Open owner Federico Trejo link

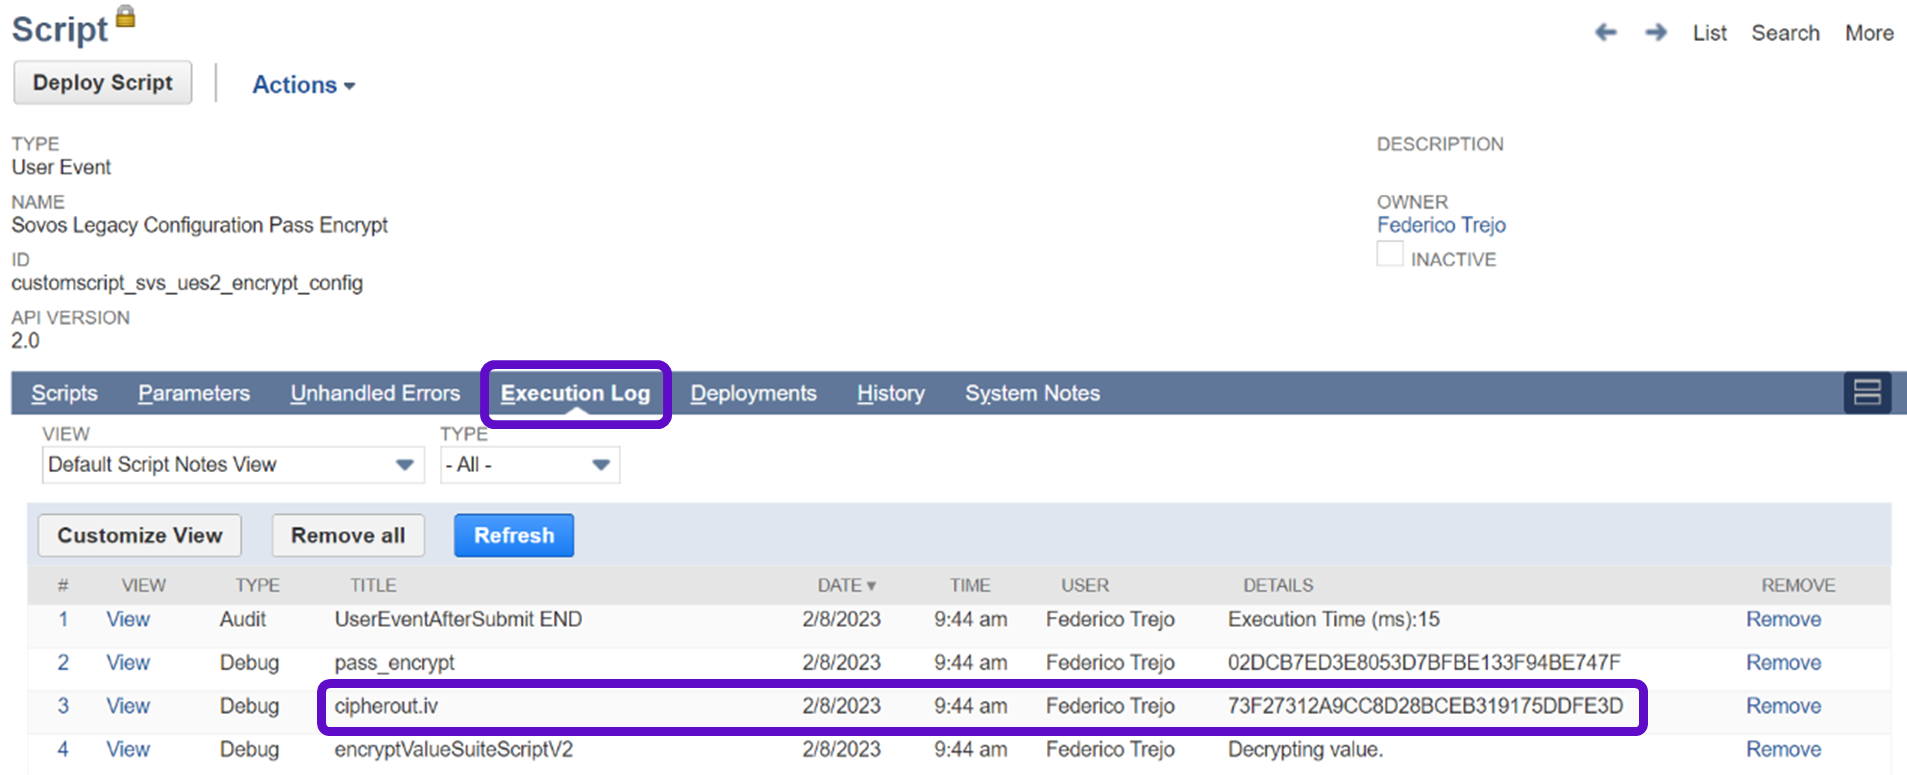(x=1440, y=225)
